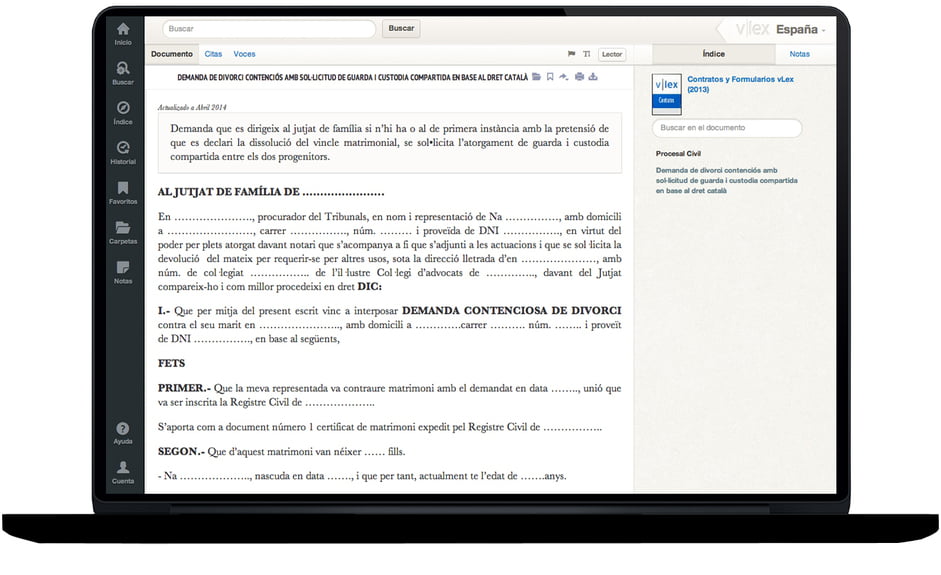941x575 pixels.
Task: Open the Buscar search icon in sidebar
Action: coord(123,68)
